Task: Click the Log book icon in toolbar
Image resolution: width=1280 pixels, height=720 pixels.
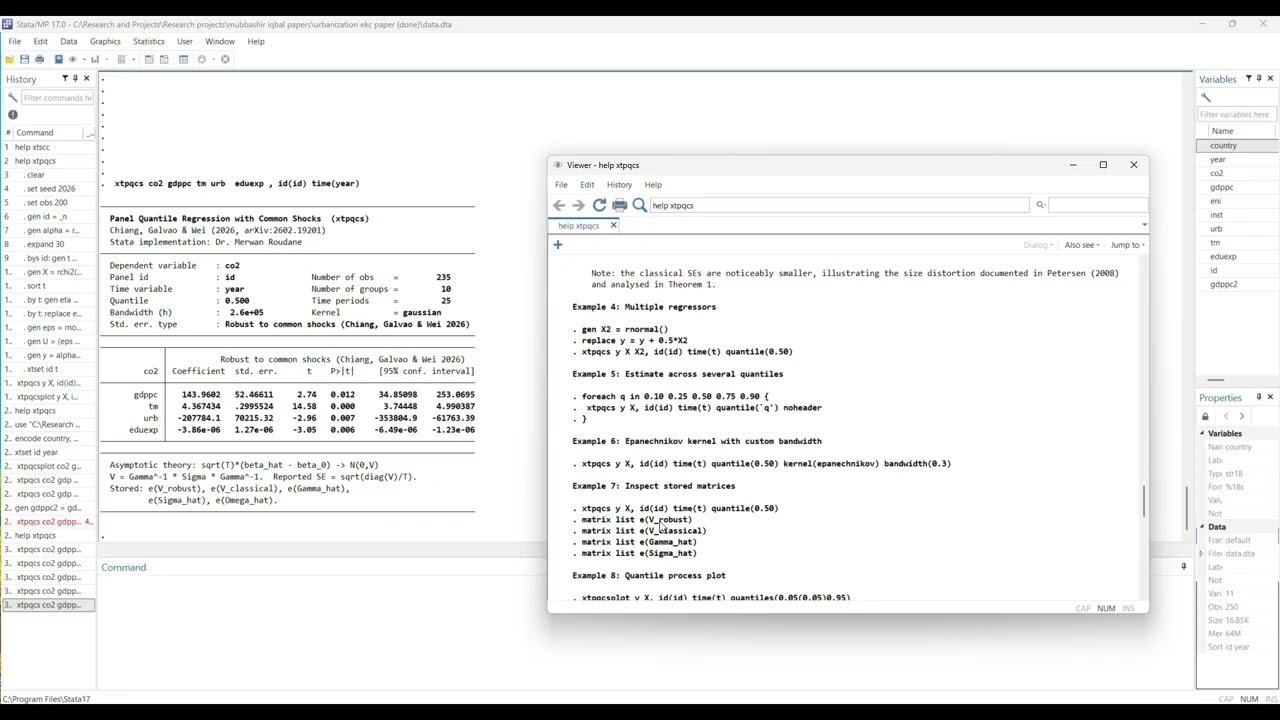Action: click(59, 59)
